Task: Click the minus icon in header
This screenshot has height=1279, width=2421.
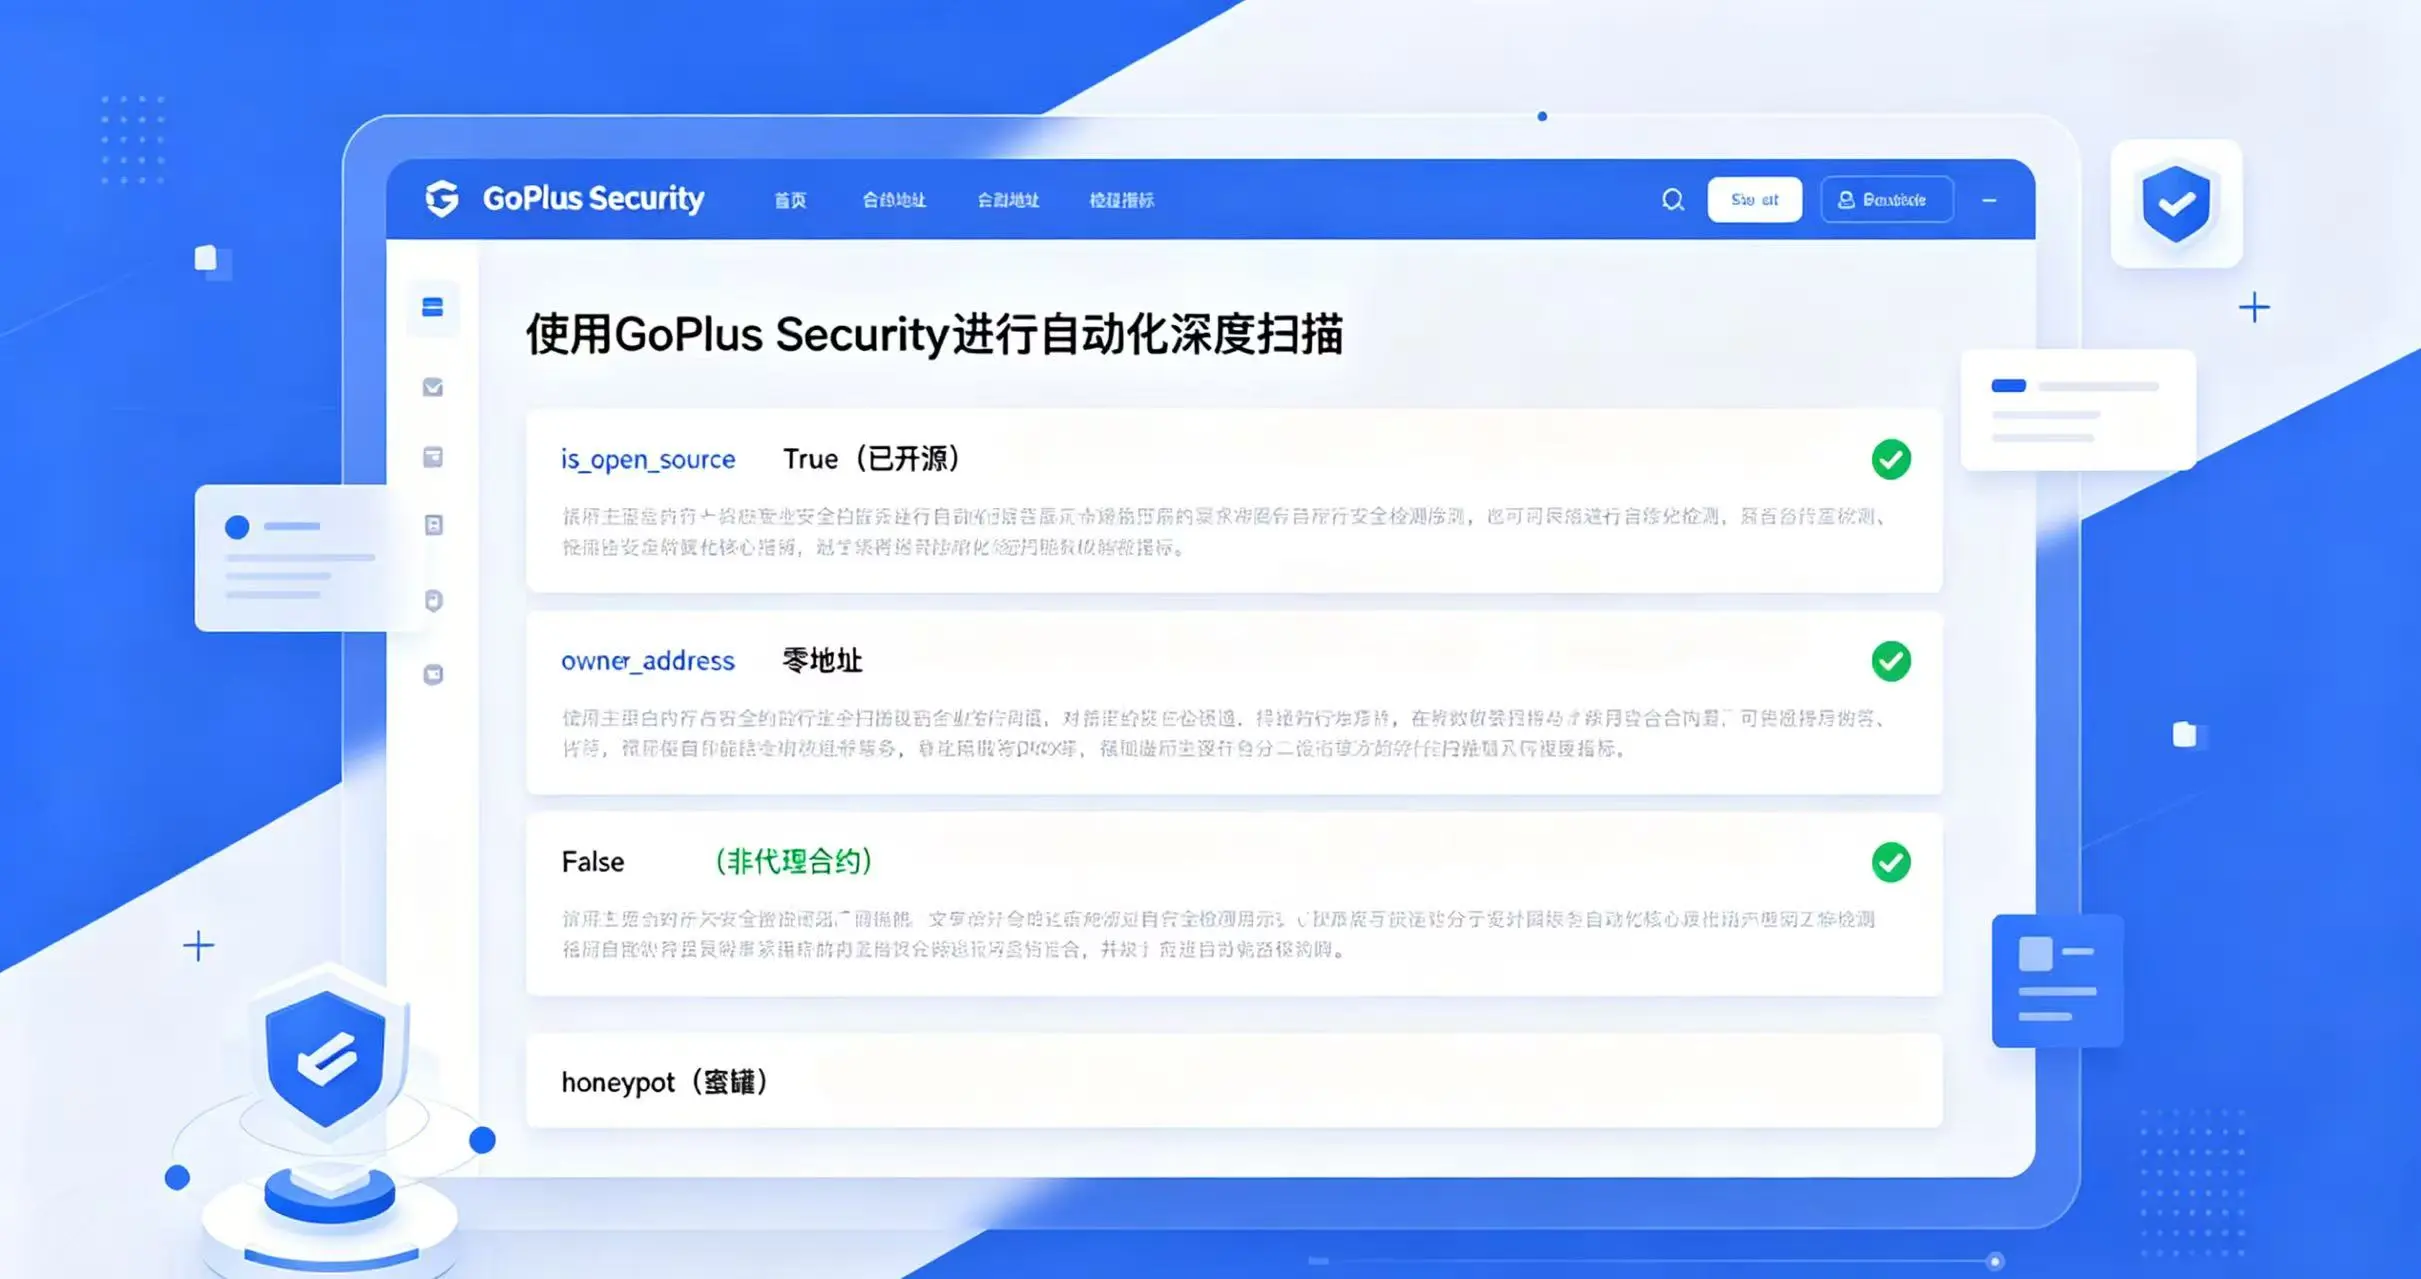Action: point(1989,200)
